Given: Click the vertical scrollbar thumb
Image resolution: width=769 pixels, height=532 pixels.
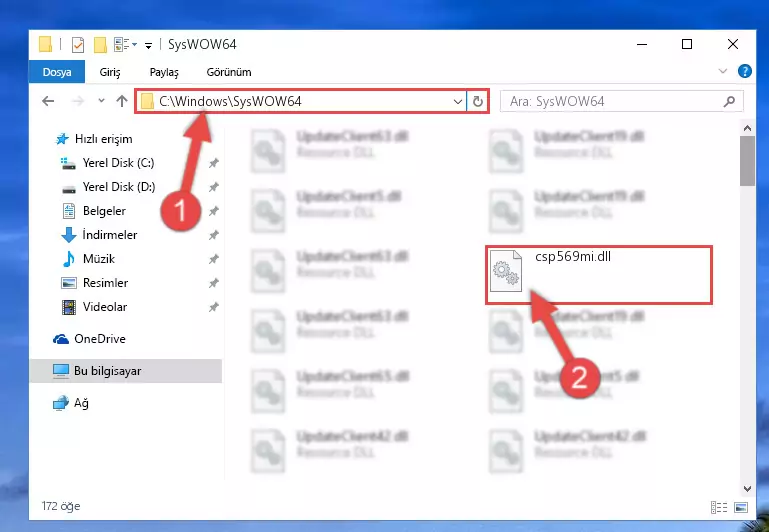Looking at the screenshot, I should click(x=747, y=161).
